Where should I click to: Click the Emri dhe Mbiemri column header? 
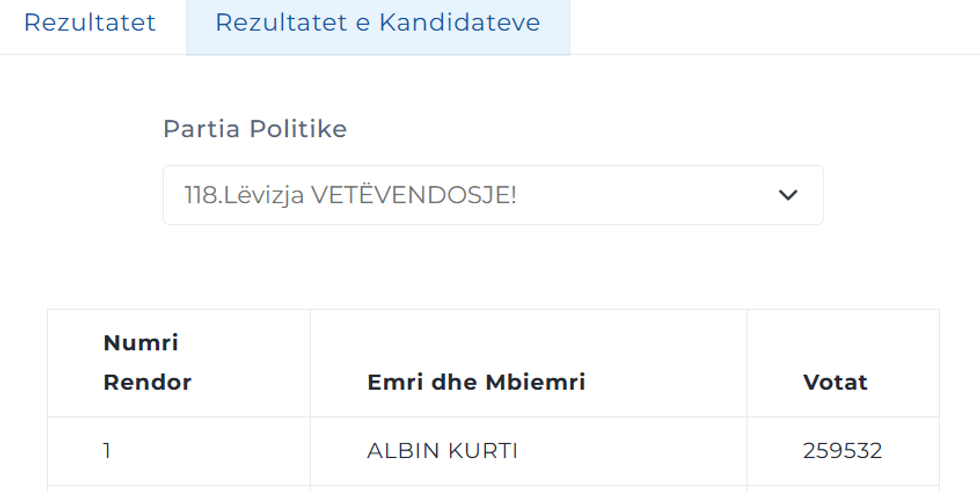(476, 382)
